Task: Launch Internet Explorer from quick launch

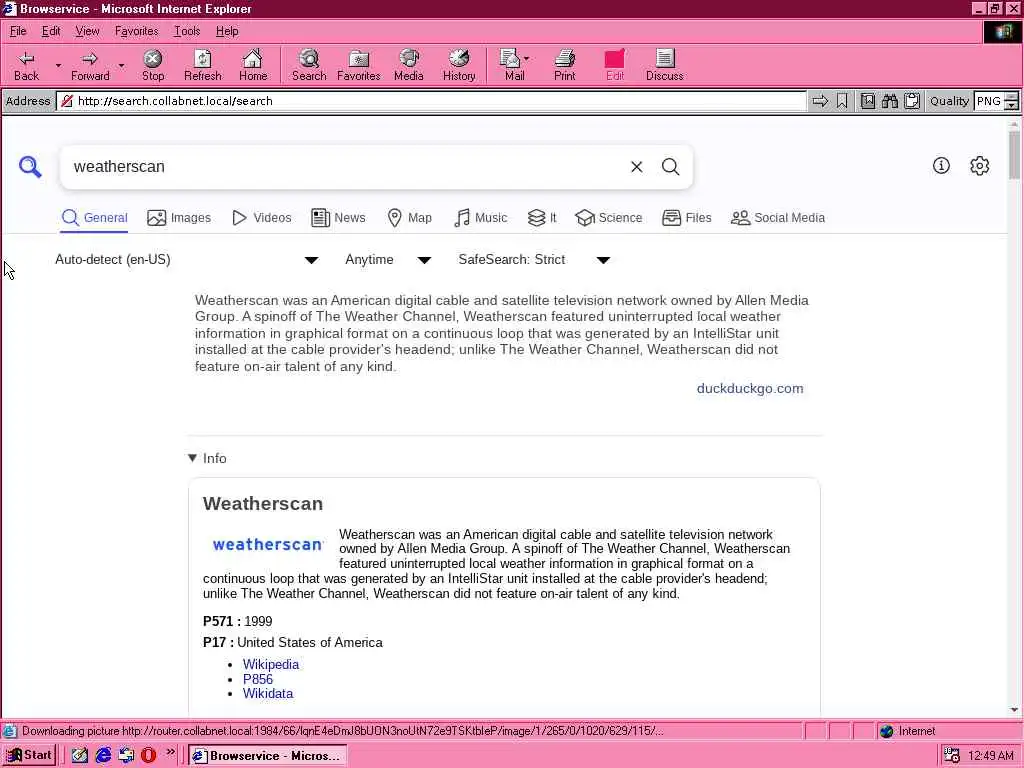Action: [103, 755]
